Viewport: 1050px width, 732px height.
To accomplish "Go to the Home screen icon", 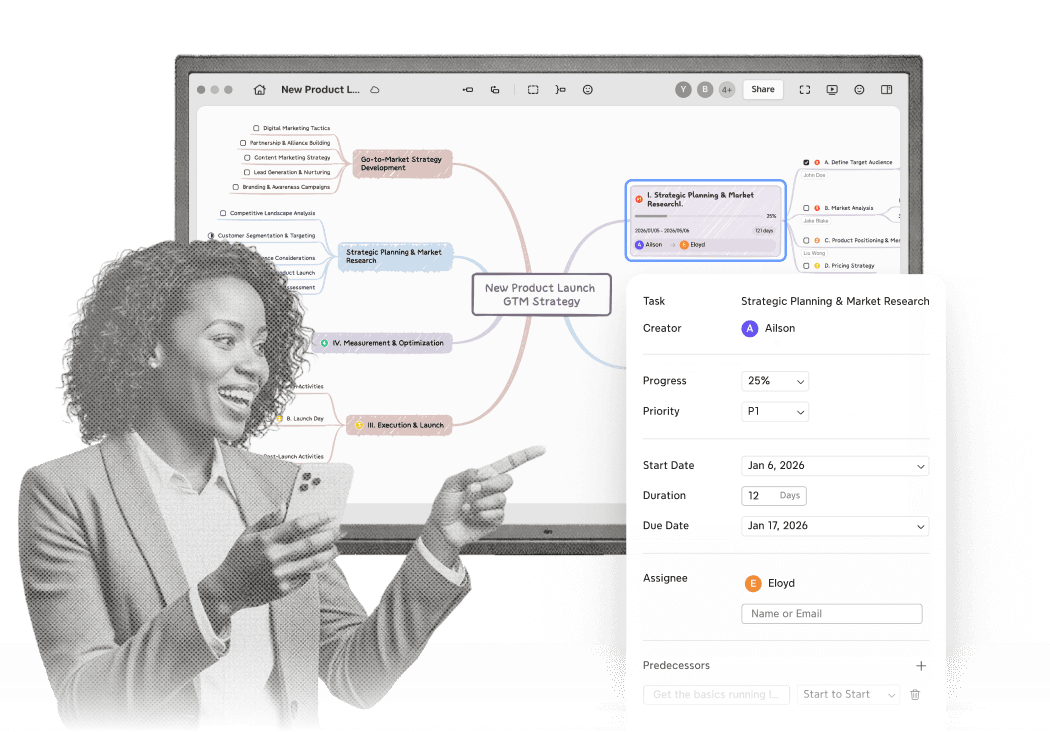I will coord(260,90).
